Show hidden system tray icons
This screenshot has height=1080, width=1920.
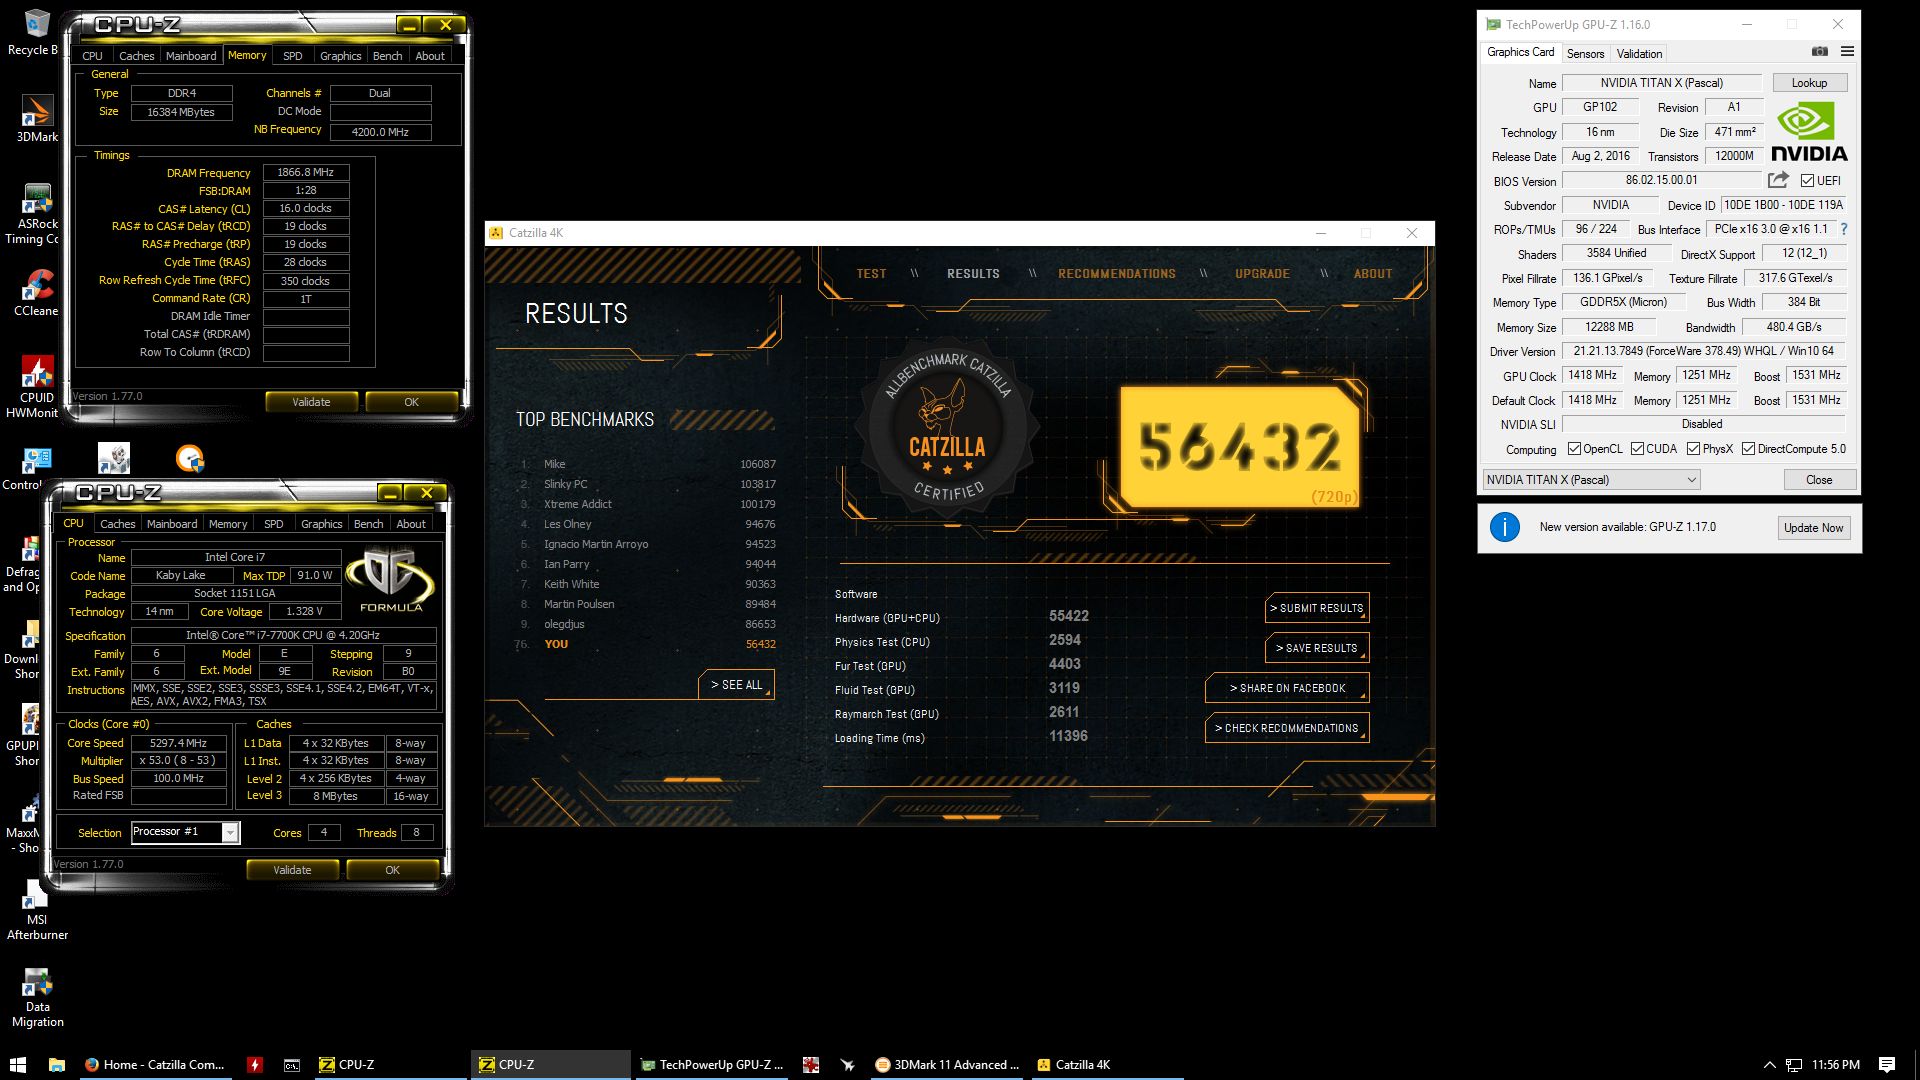1769,1065
